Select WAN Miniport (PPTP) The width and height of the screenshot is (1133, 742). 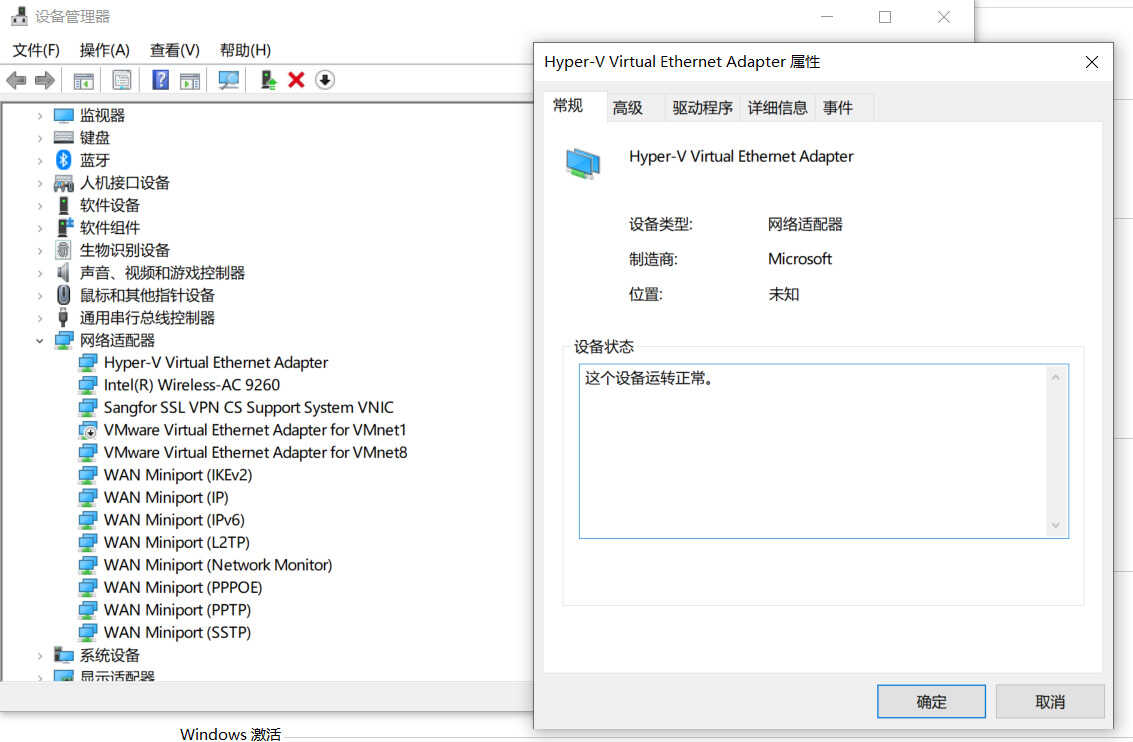point(178,610)
